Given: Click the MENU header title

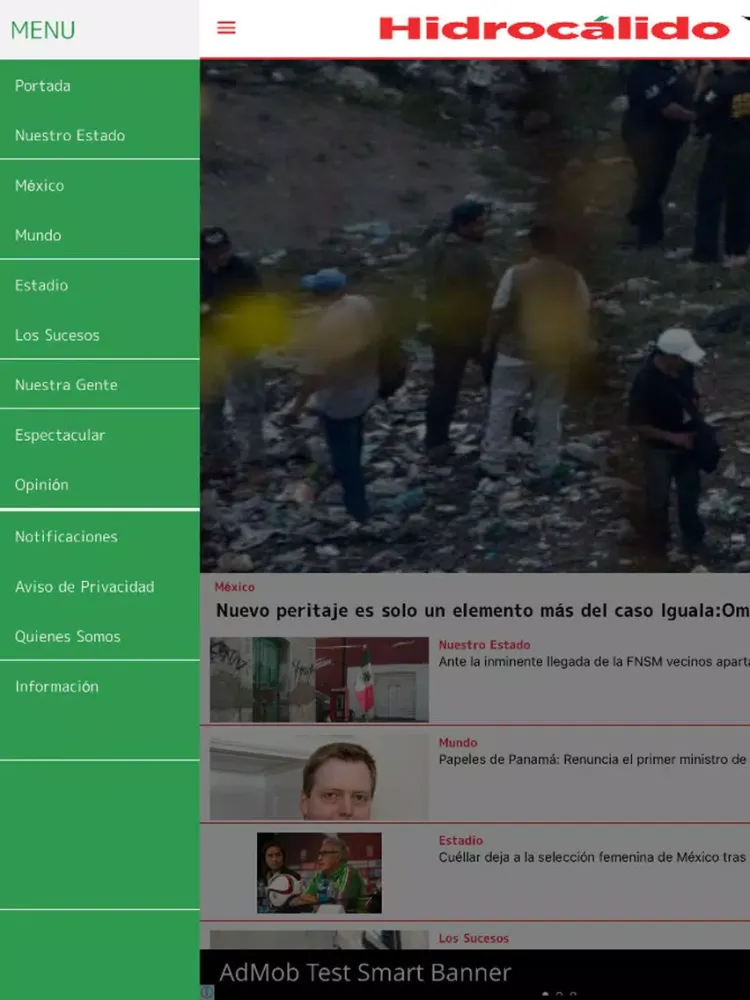Looking at the screenshot, I should [43, 30].
